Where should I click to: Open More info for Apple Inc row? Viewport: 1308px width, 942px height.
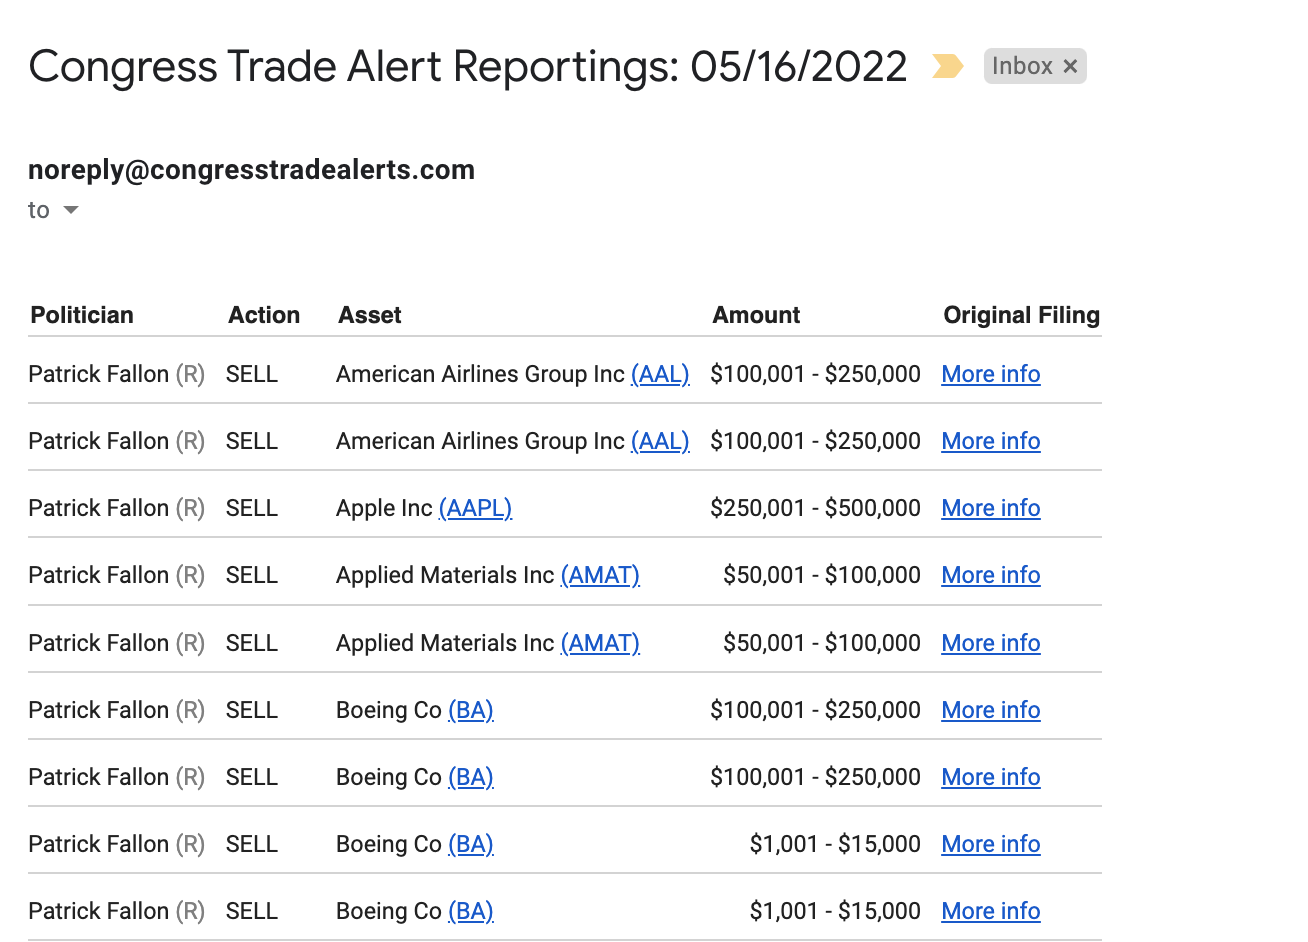click(991, 508)
